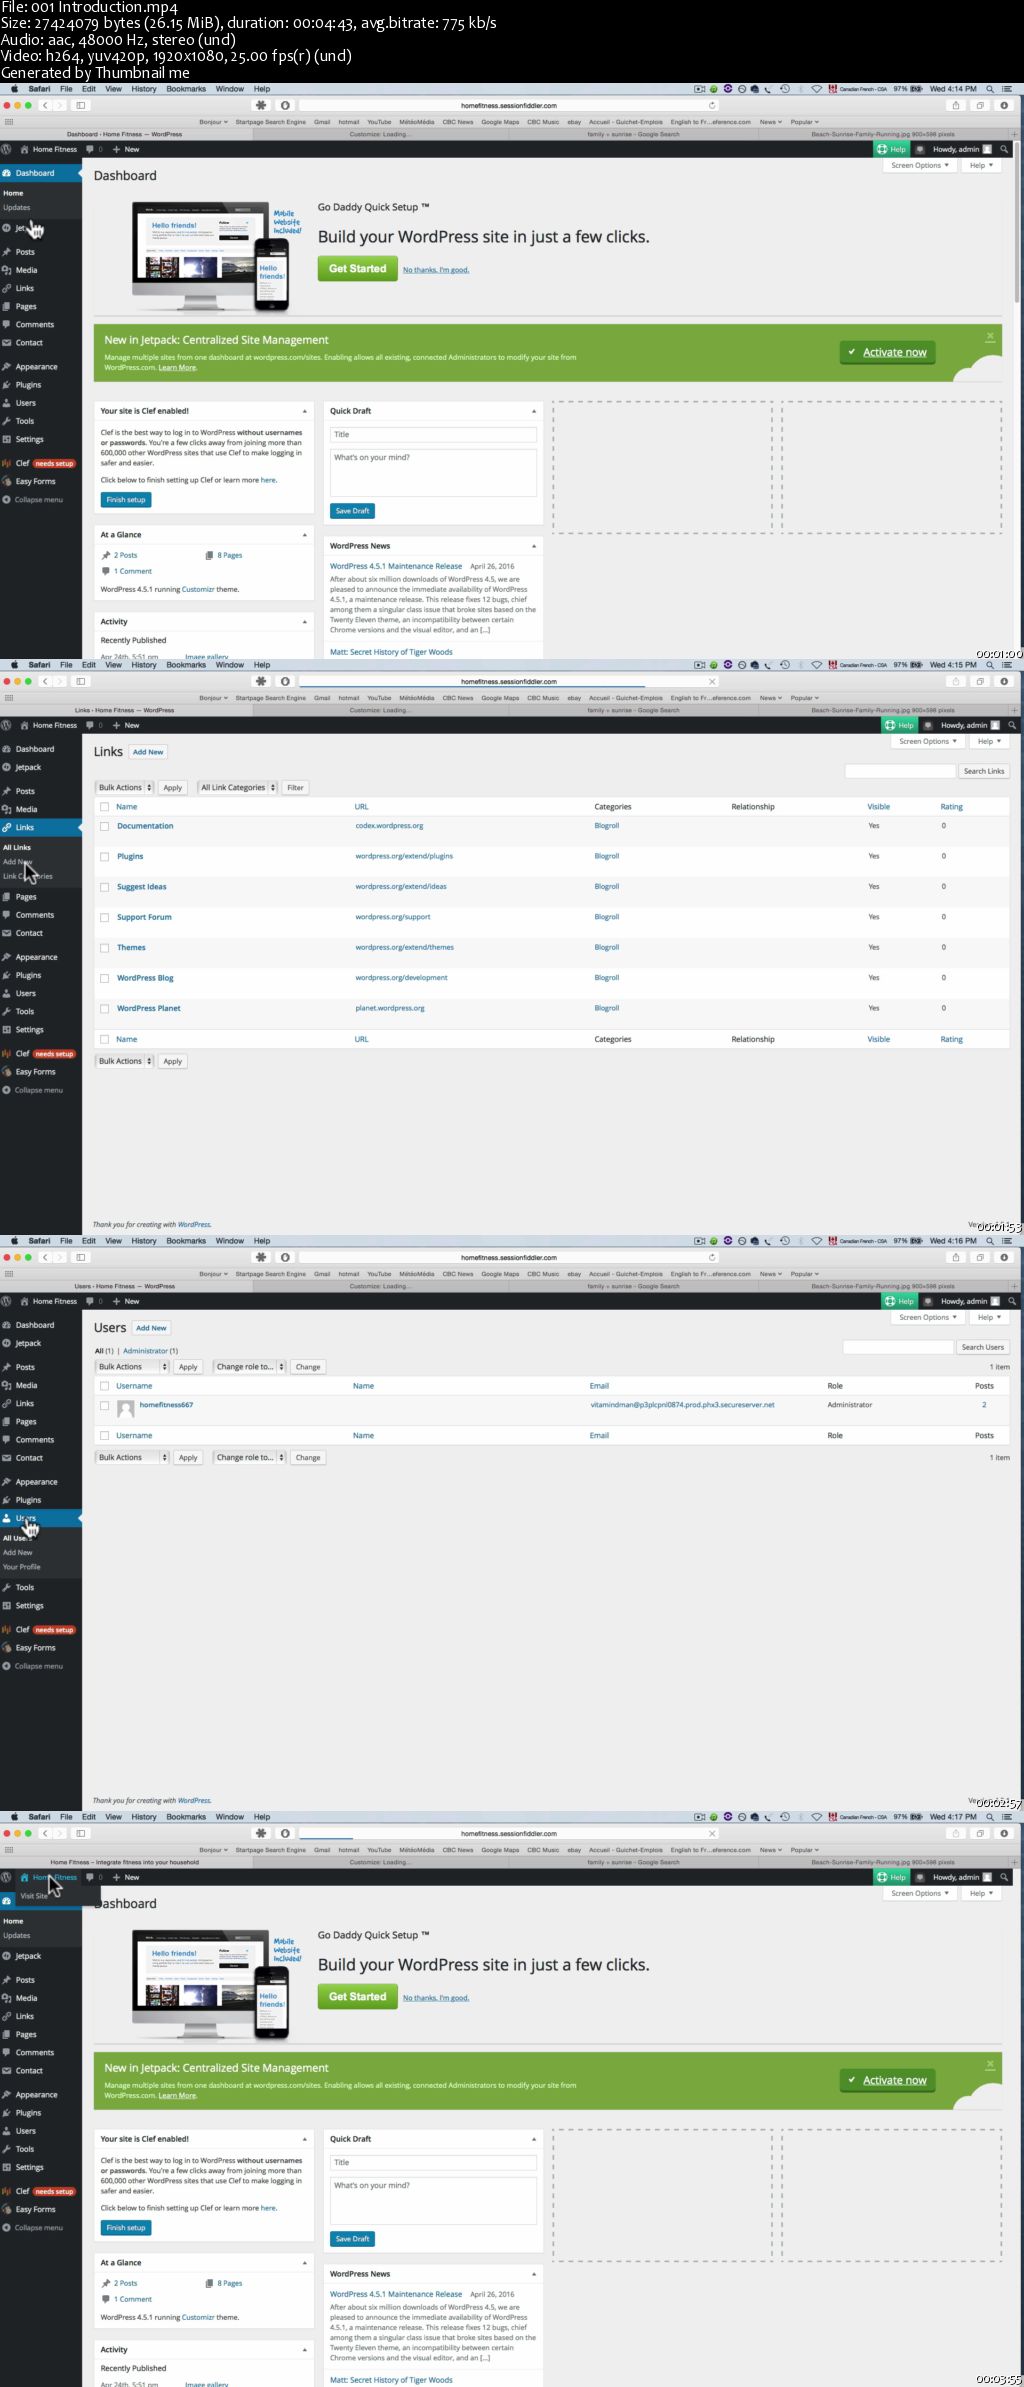This screenshot has width=1024, height=2387.
Task: Click the Safari reload icon in the Users frame
Action: pos(712,1257)
